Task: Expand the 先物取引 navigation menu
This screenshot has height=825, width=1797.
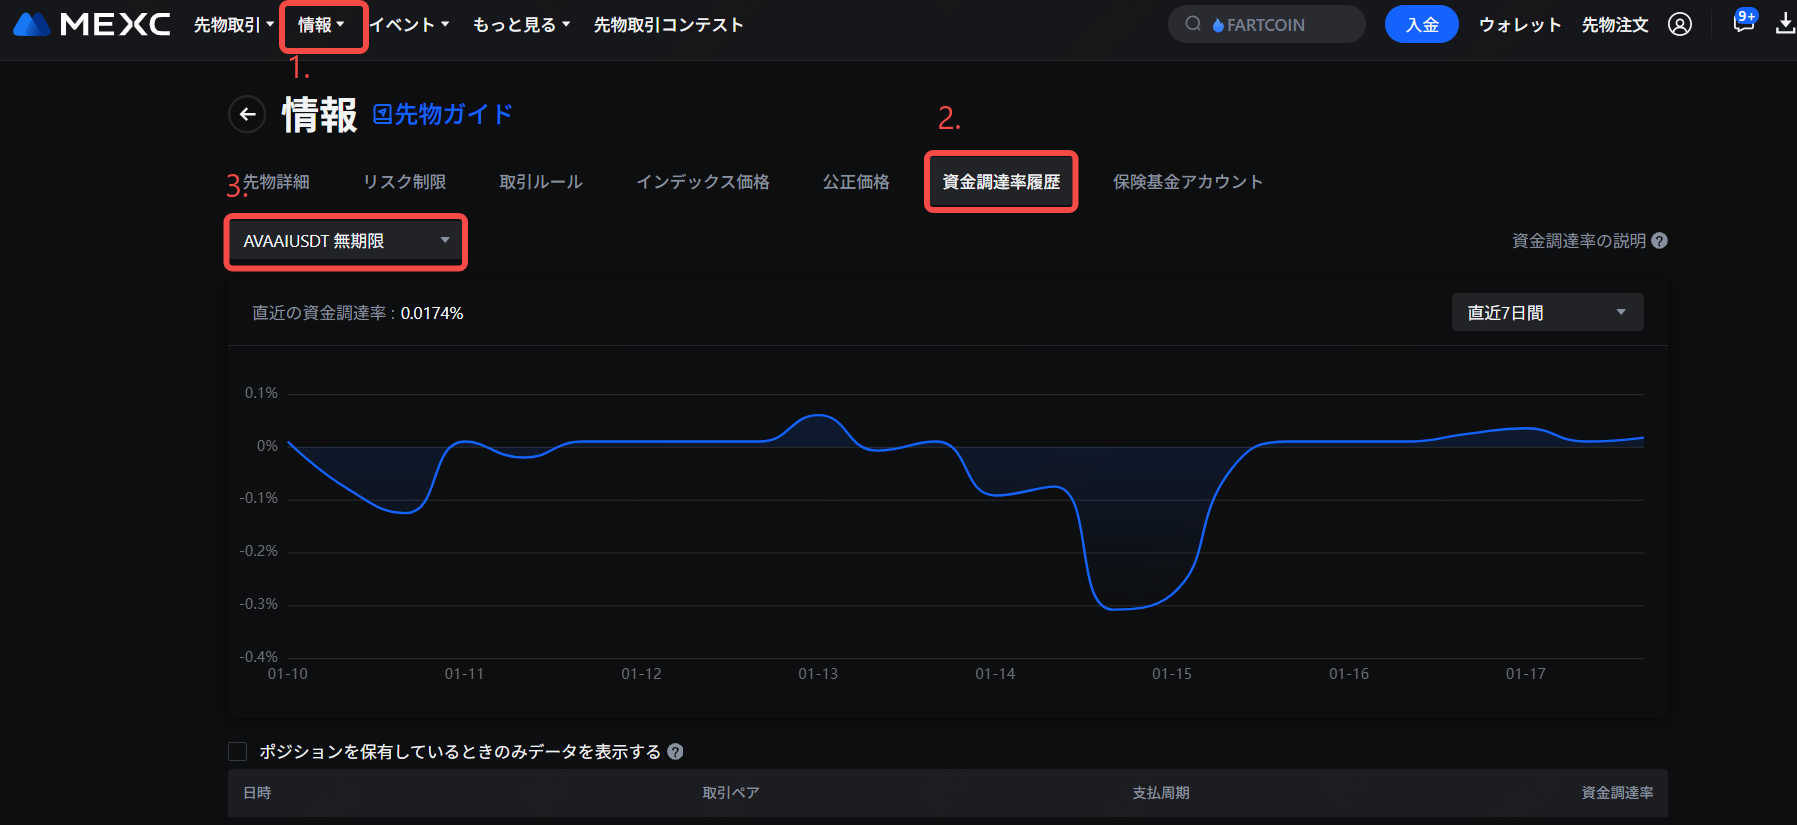Action: 233,25
